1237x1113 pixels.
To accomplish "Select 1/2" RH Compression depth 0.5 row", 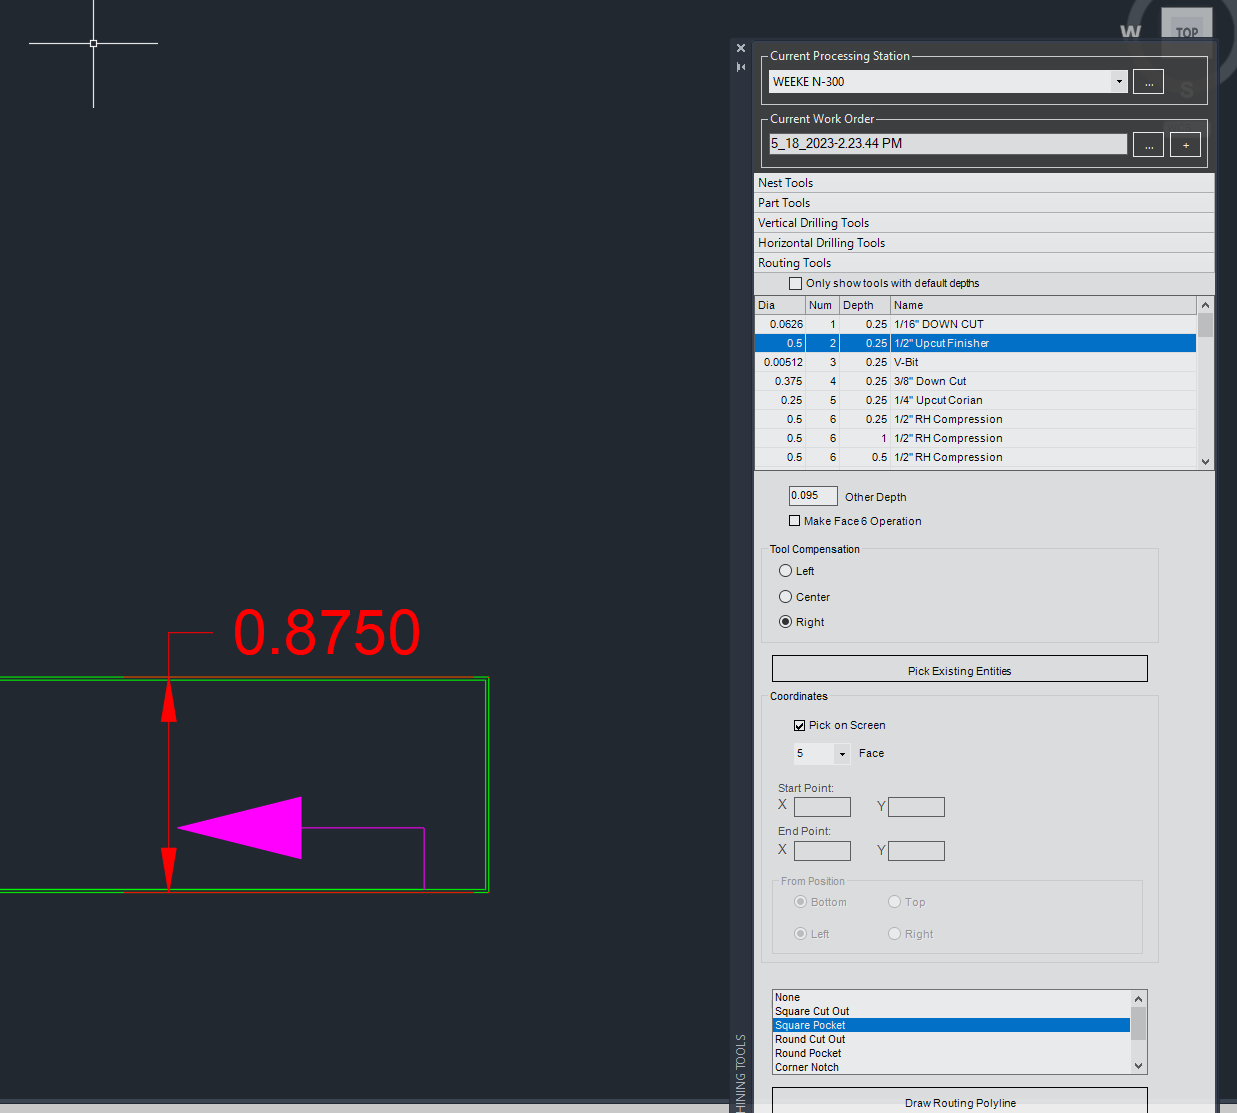I will 975,457.
